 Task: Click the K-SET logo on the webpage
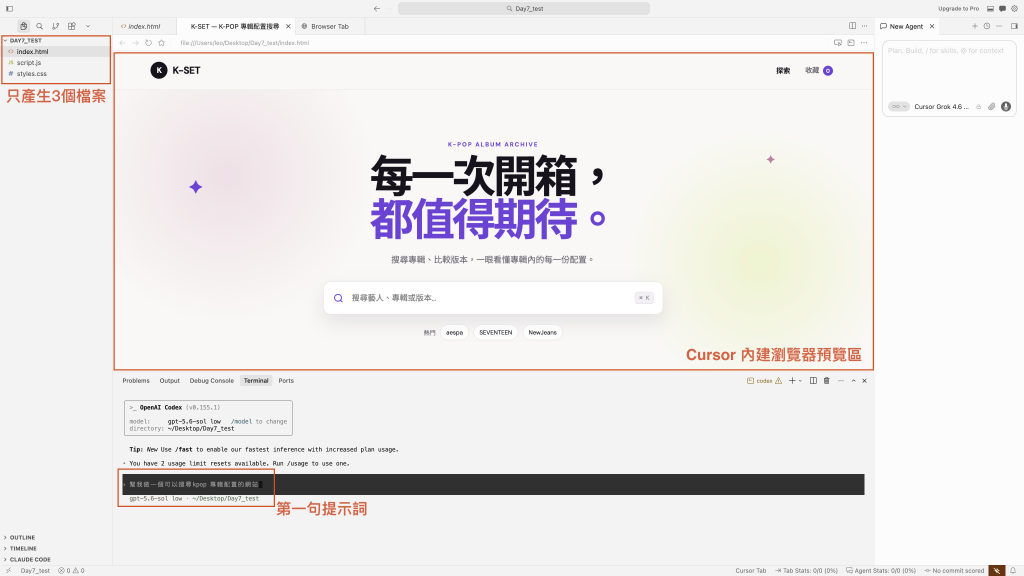coord(175,71)
